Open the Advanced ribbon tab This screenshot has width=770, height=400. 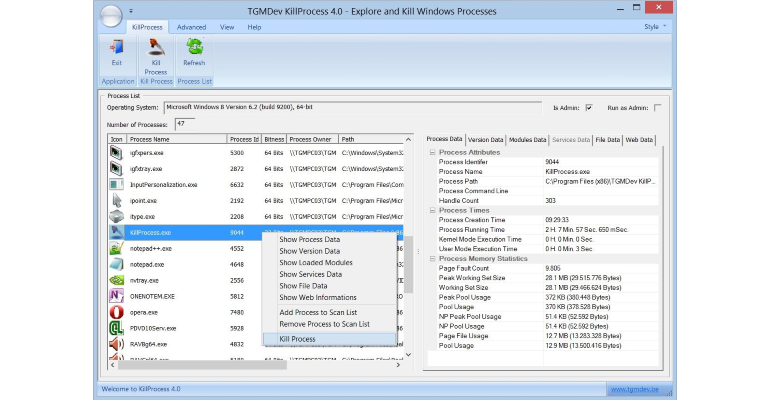pos(192,27)
